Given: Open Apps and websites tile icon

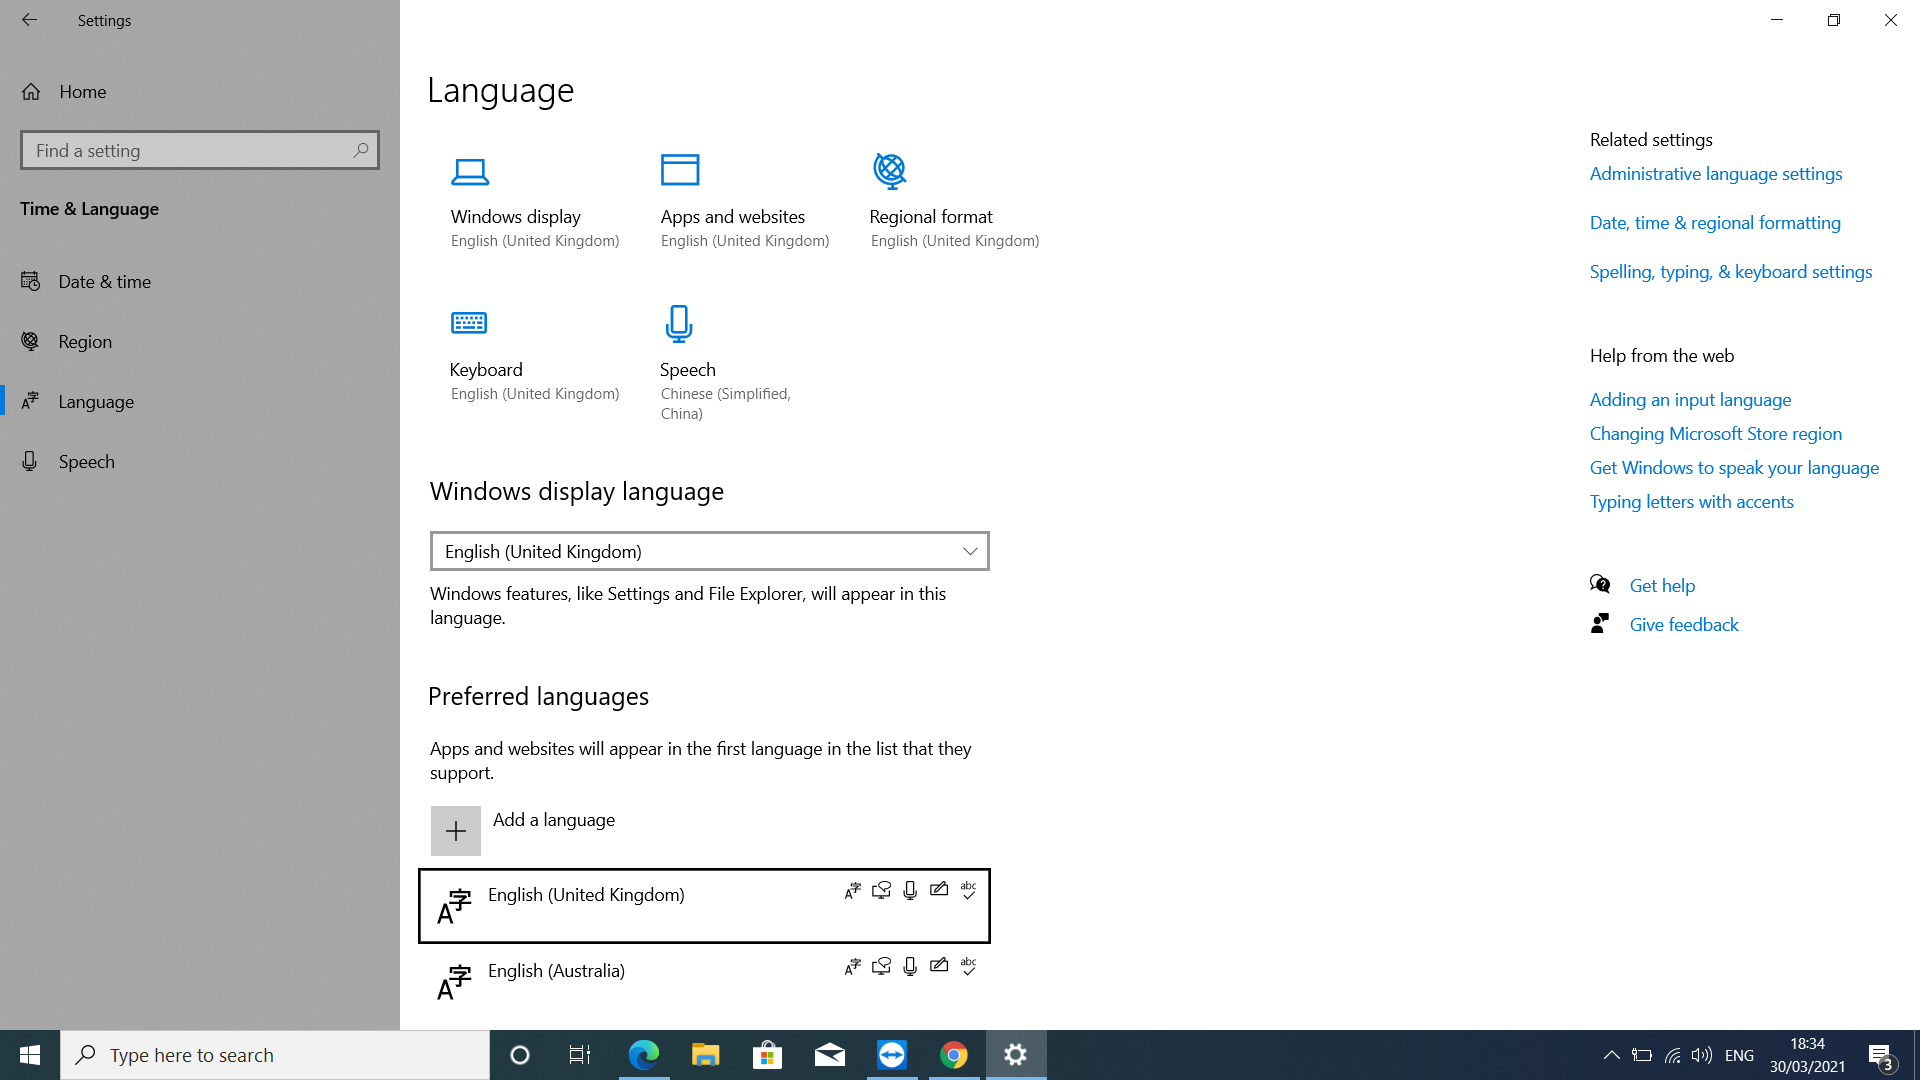Looking at the screenshot, I should (680, 170).
